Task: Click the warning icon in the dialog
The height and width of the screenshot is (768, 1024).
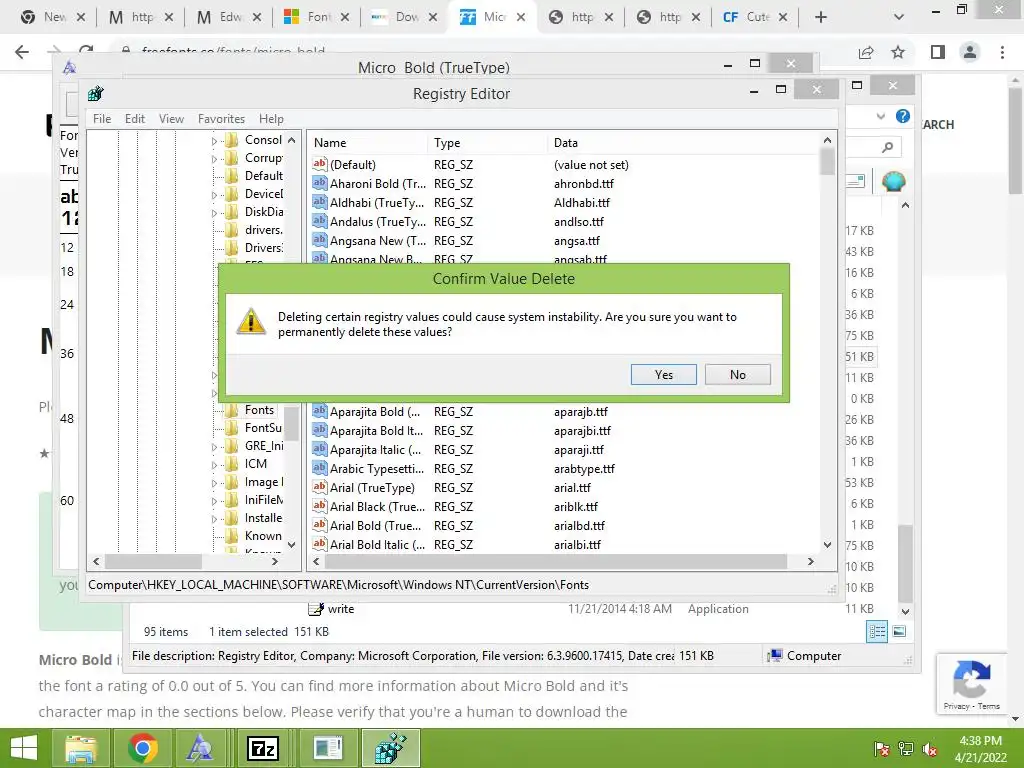Action: tap(251, 321)
